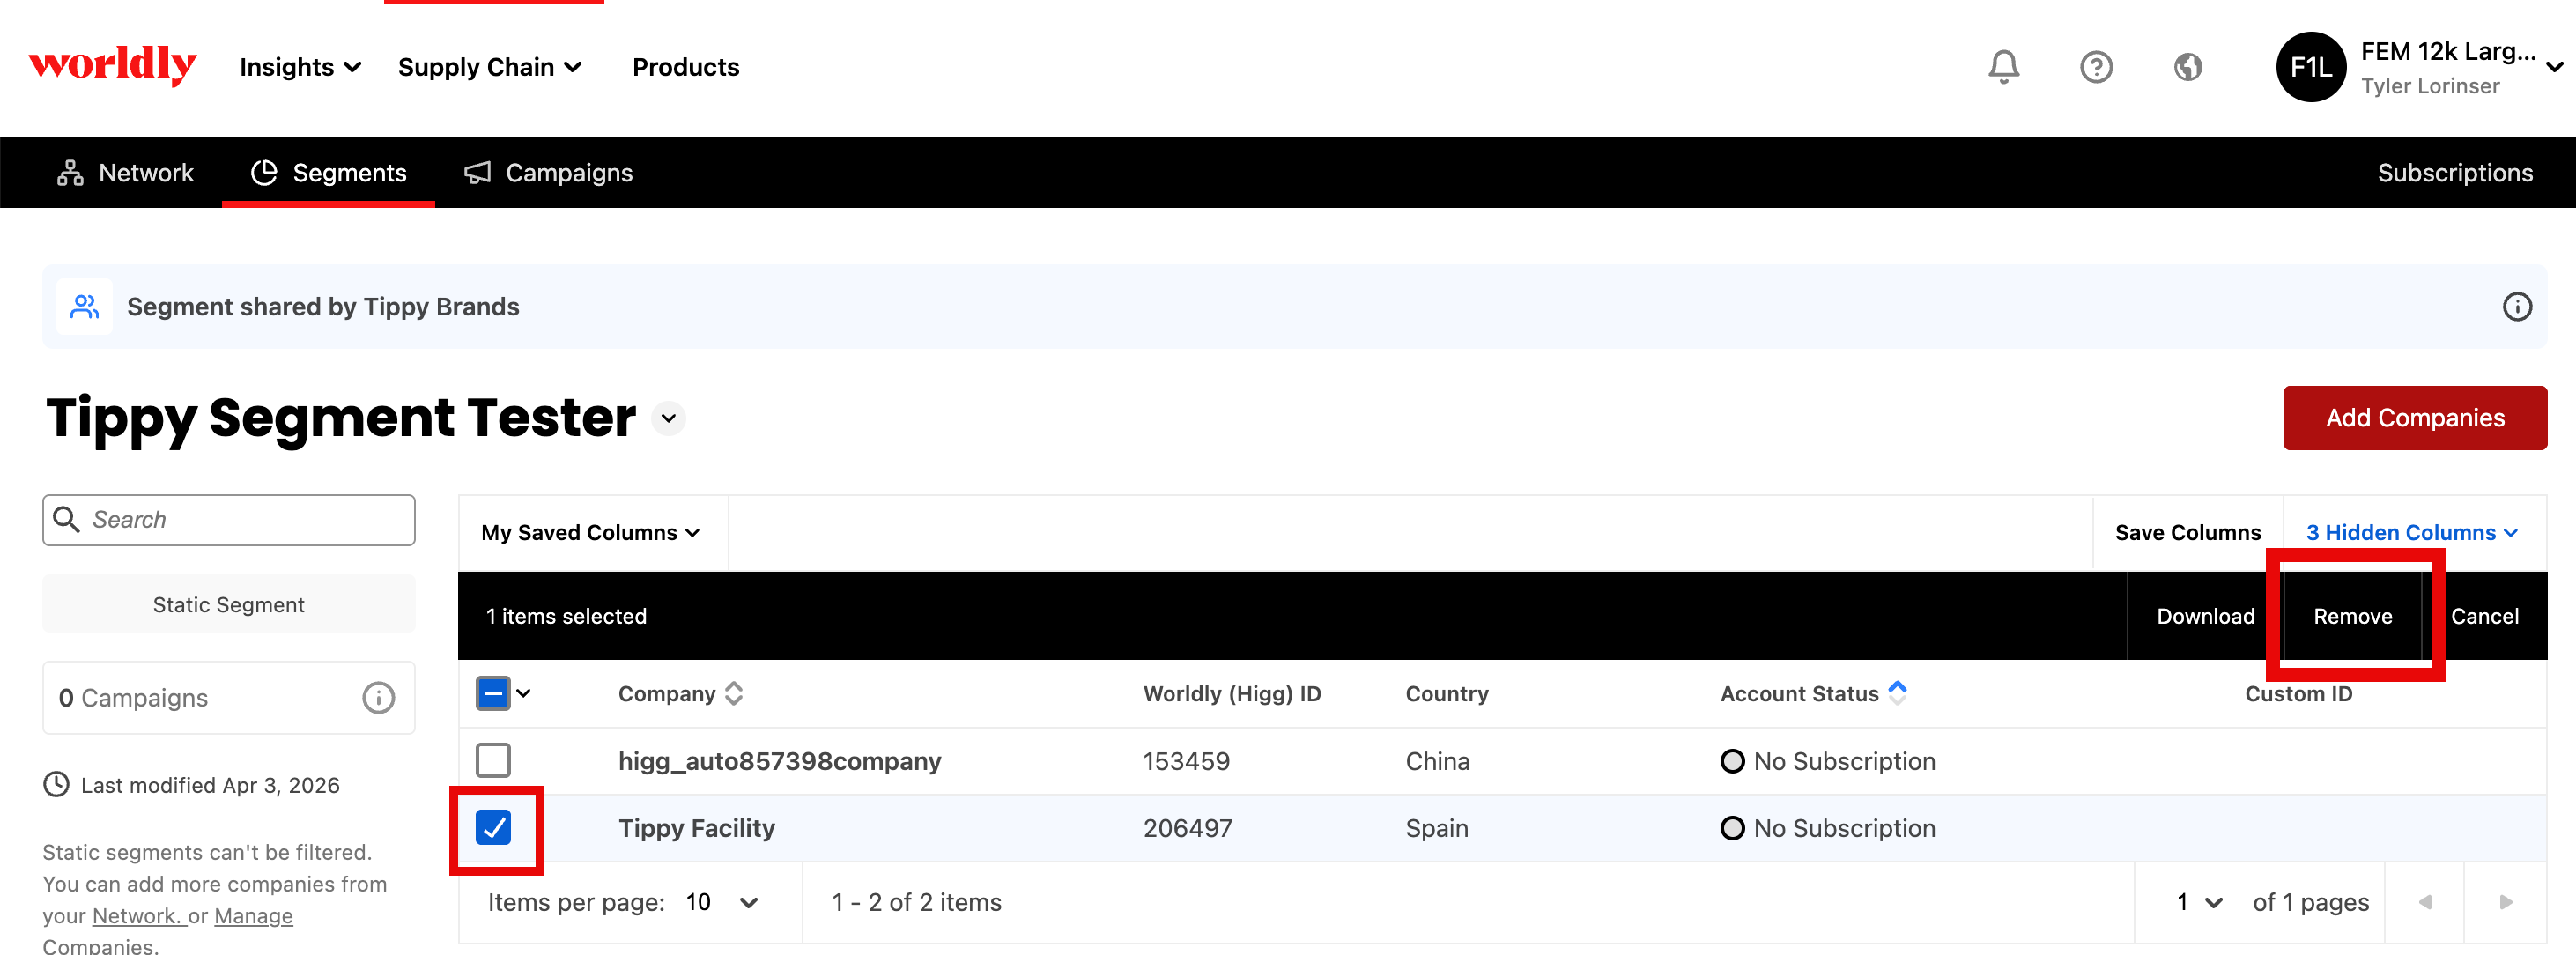This screenshot has height=955, width=2576.
Task: Click the globe language icon
Action: 2187,67
